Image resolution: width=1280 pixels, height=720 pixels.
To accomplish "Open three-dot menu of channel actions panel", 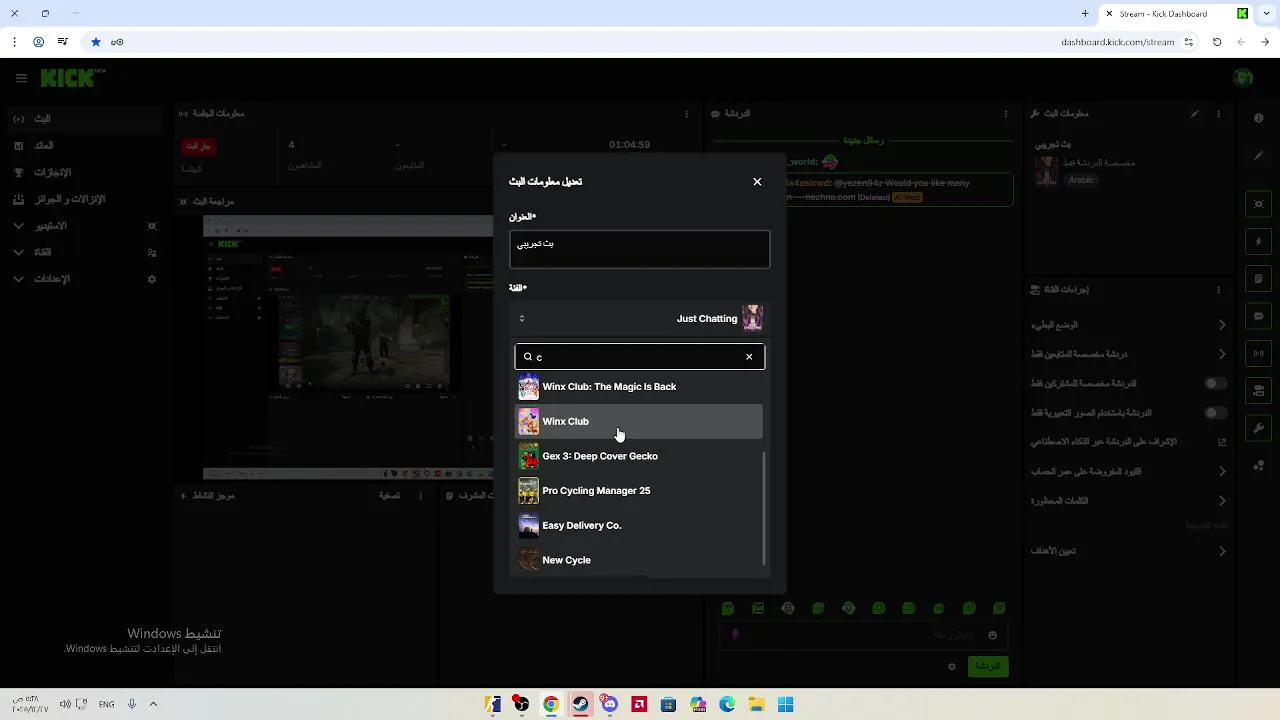I will tap(1218, 290).
